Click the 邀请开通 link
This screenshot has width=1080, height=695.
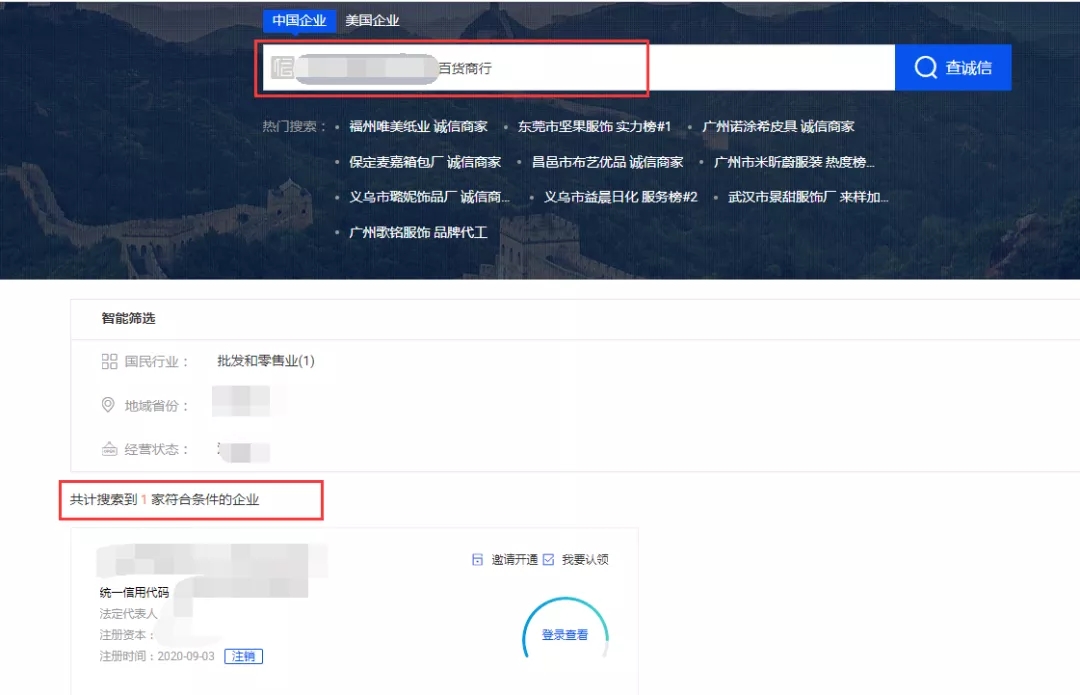[x=514, y=559]
